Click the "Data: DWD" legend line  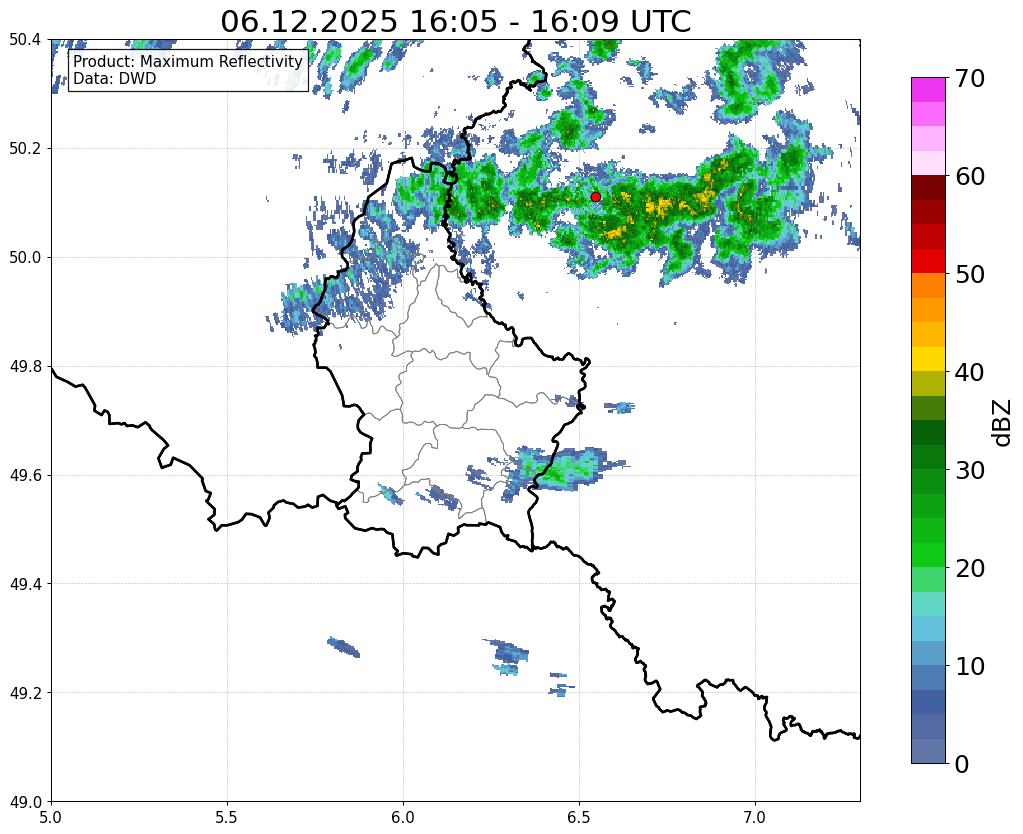coord(115,79)
